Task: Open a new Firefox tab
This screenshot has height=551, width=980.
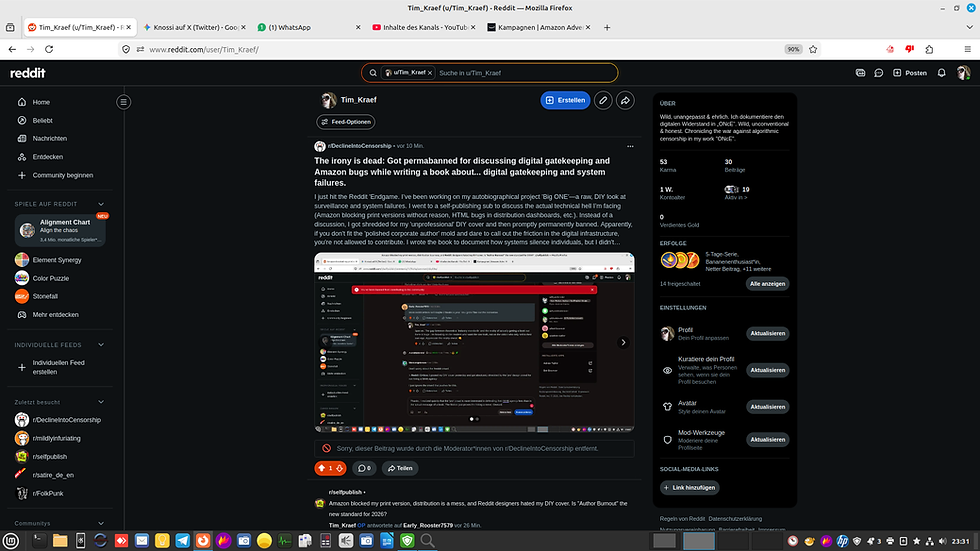Action: 607,27
